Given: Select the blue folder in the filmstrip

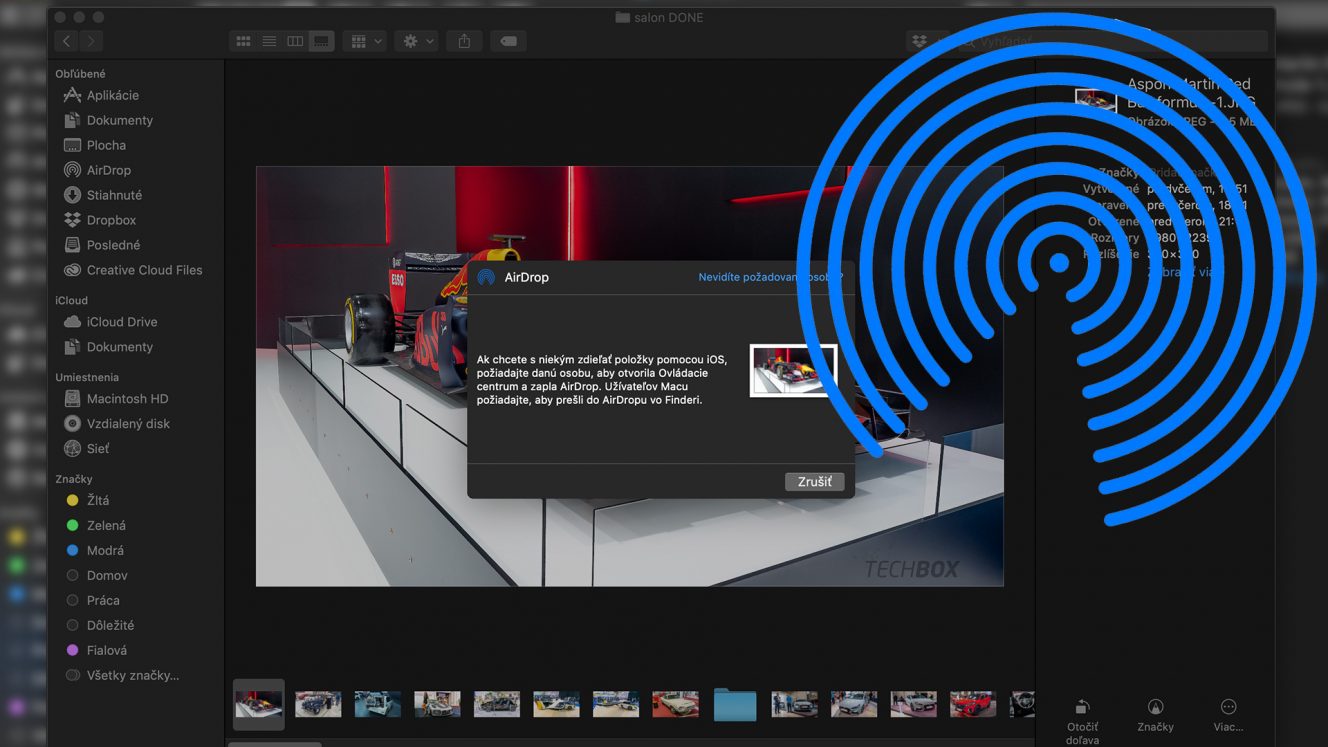Looking at the screenshot, I should tap(735, 704).
